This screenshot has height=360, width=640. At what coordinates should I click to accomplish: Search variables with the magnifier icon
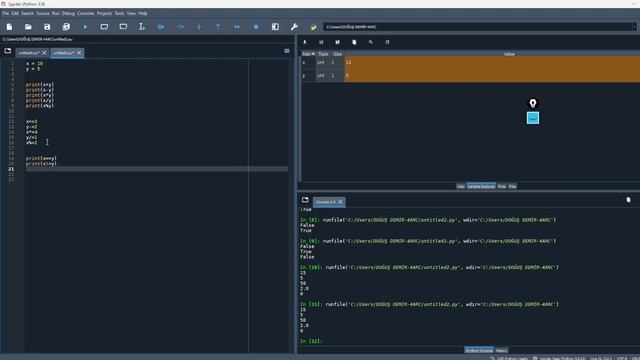pos(371,42)
